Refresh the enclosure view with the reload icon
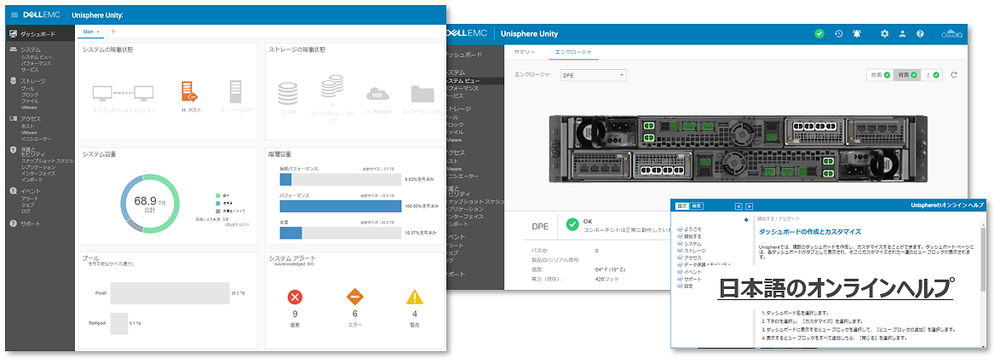 point(954,75)
